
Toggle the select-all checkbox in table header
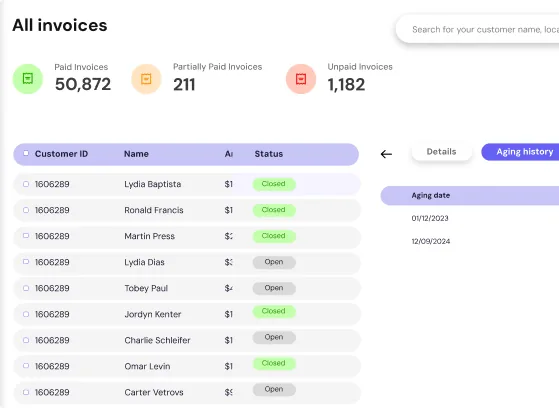26,153
